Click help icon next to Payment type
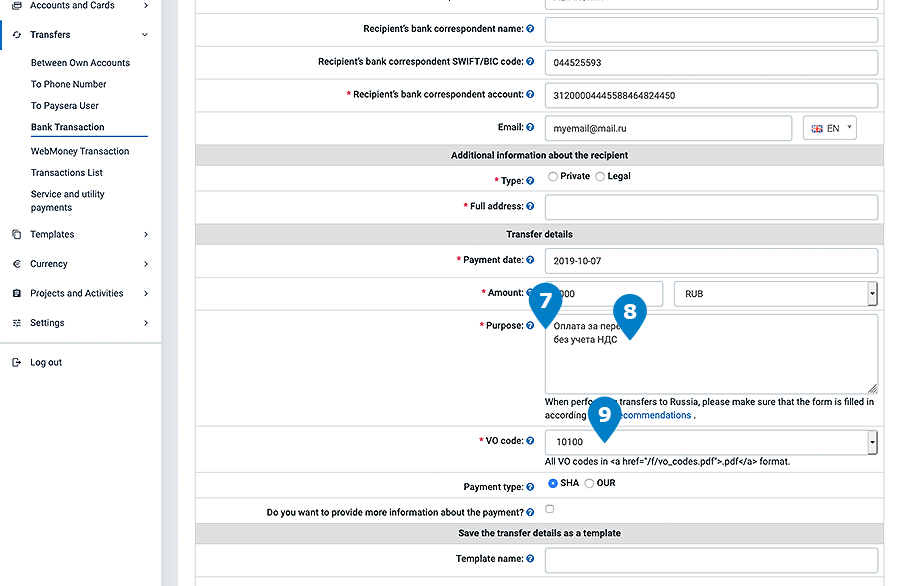 530,487
